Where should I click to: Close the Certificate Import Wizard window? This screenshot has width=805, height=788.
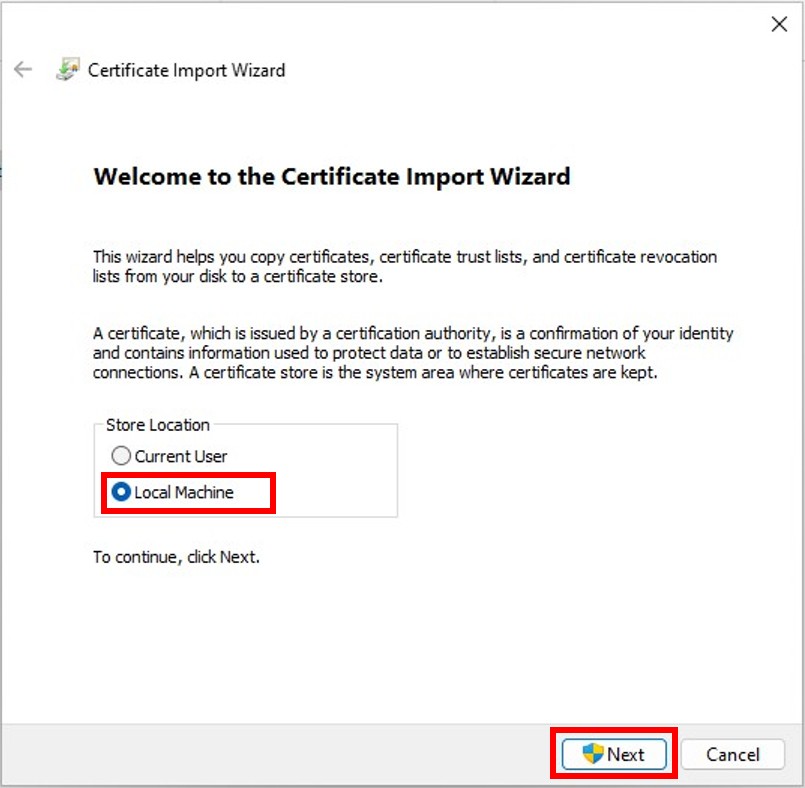[x=779, y=24]
